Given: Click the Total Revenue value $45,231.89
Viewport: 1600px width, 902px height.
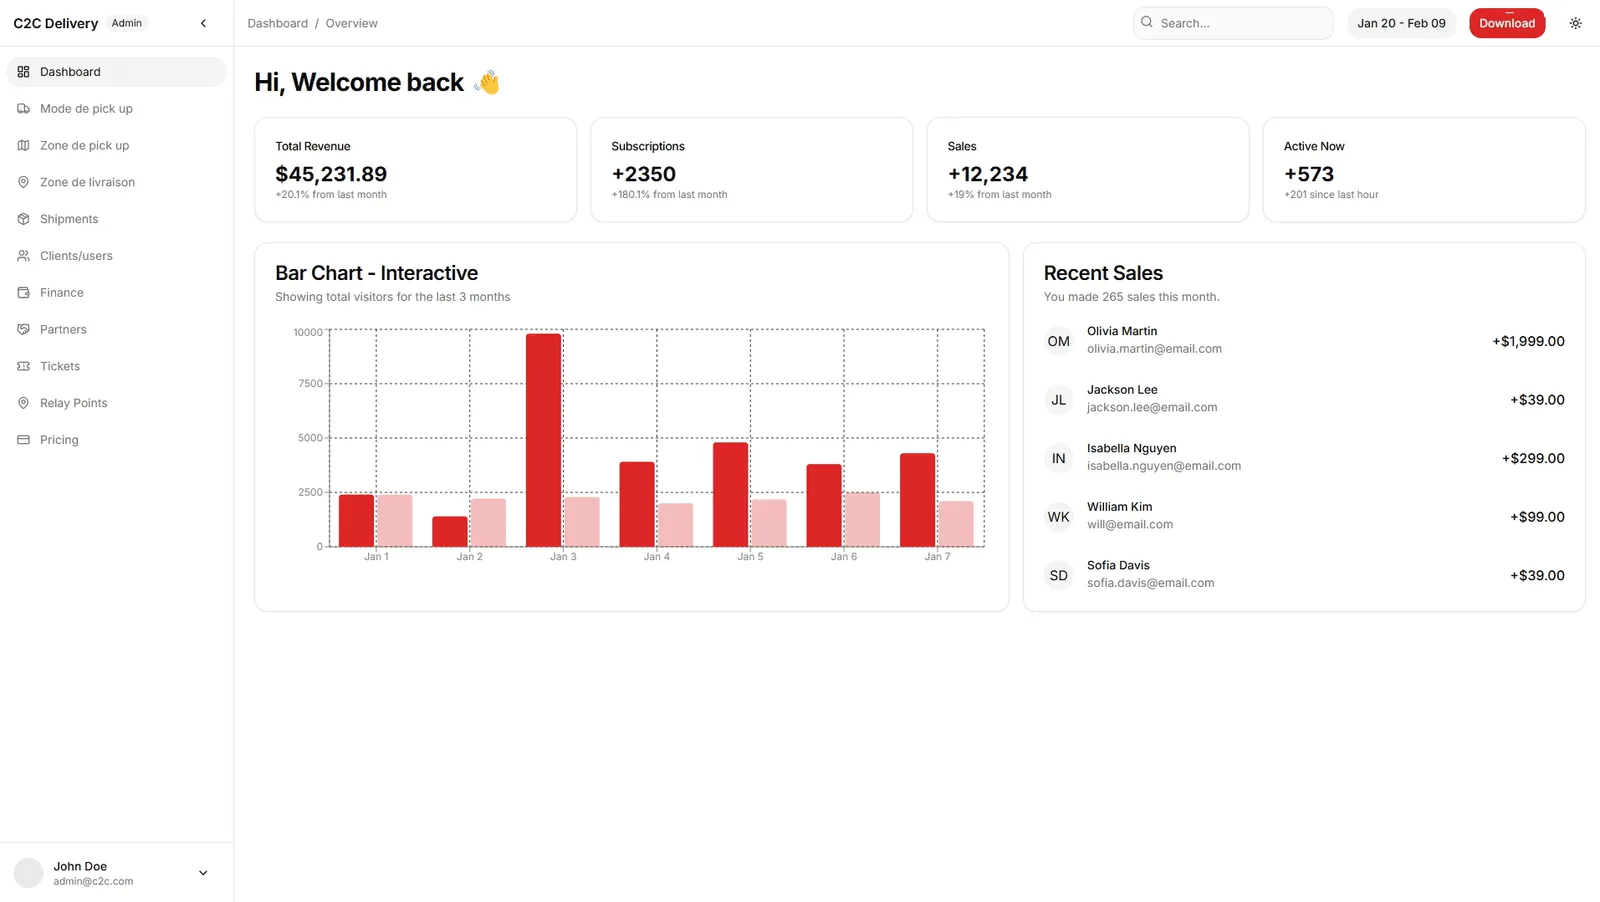Looking at the screenshot, I should click(x=331, y=174).
